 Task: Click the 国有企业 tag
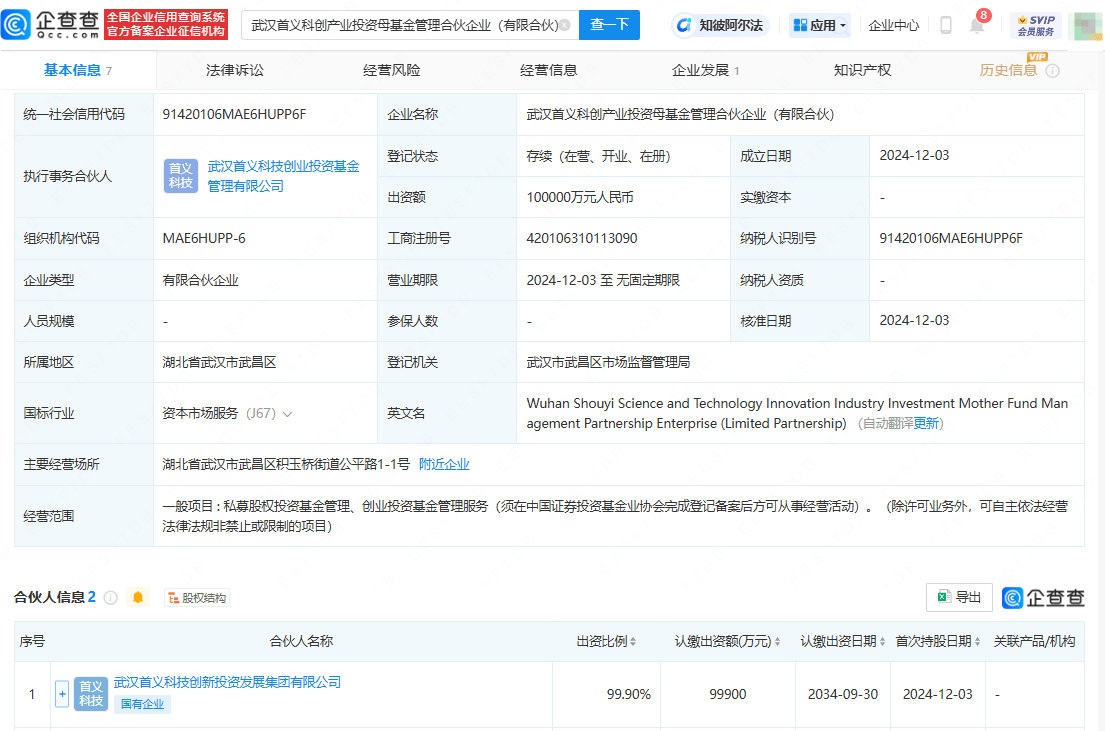click(142, 704)
